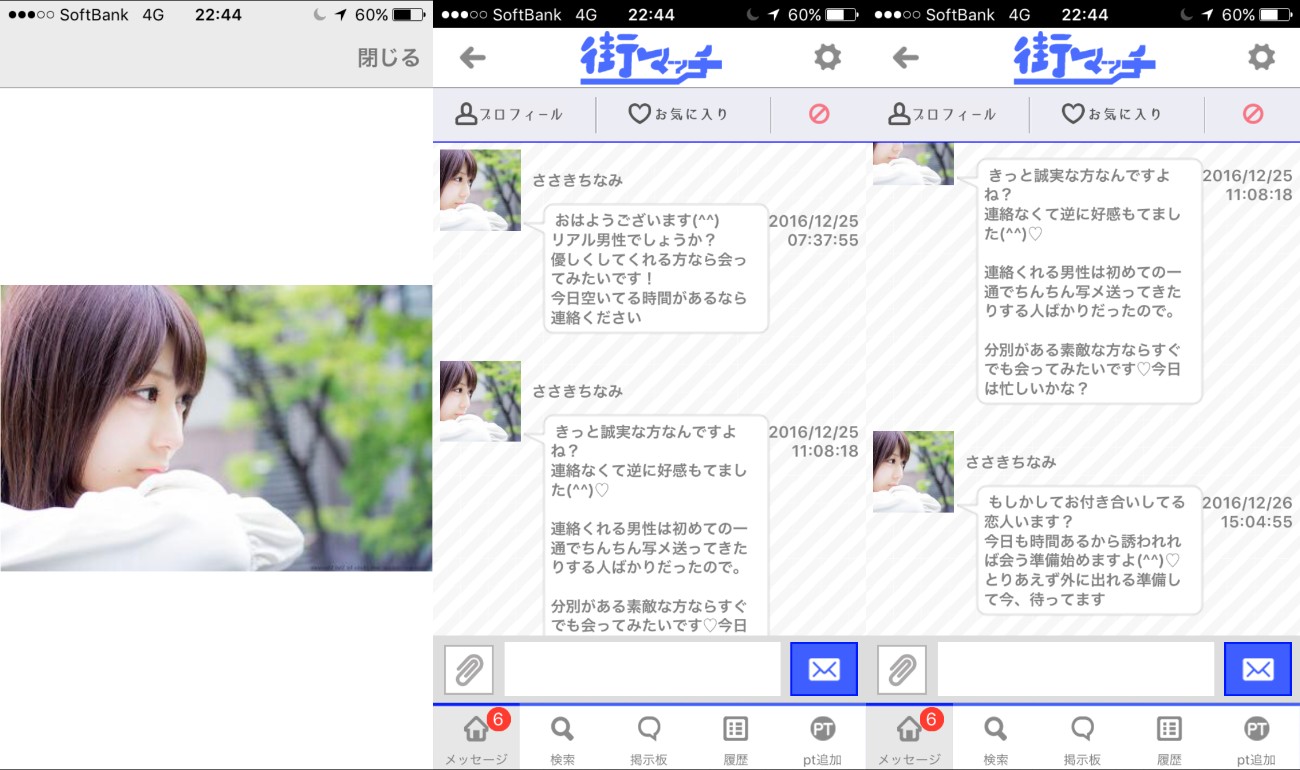
Task: Tap ささきちなみ name above the 15:04:55 message
Action: (x=1010, y=462)
